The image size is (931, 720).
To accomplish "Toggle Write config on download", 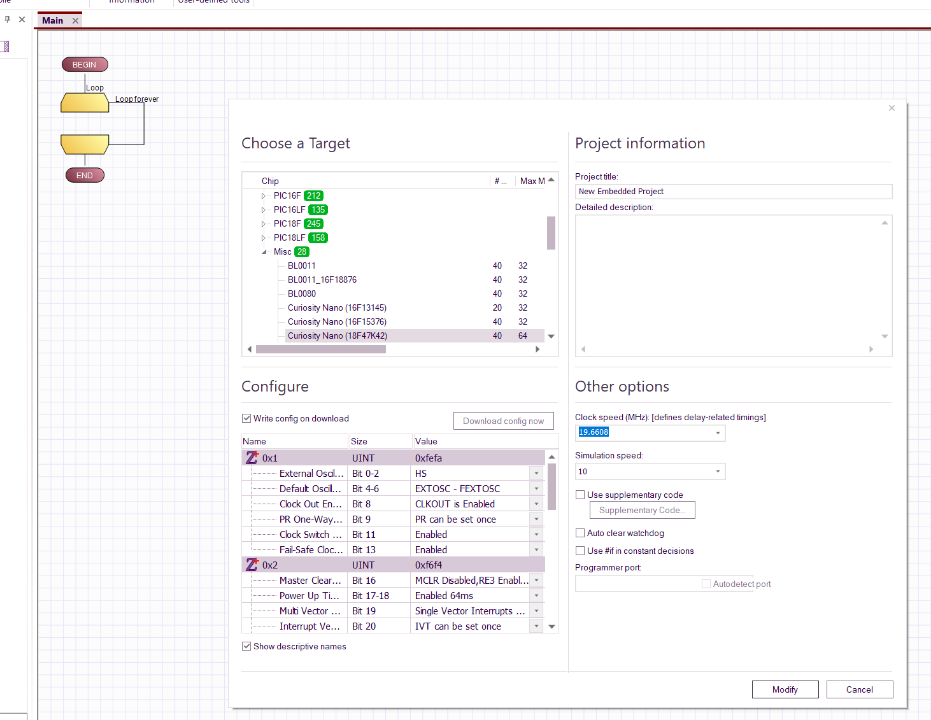I will coord(246,418).
